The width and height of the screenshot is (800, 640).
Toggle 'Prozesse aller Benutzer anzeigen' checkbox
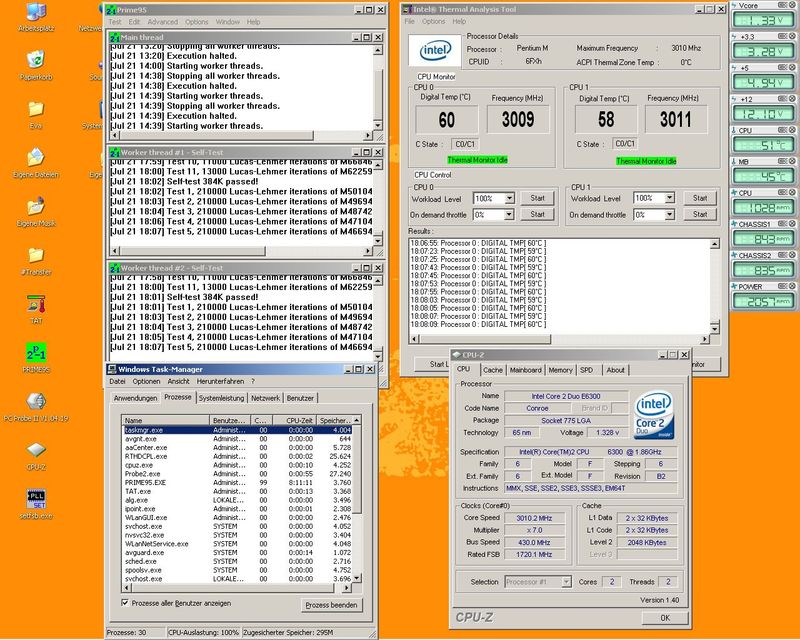coord(124,603)
